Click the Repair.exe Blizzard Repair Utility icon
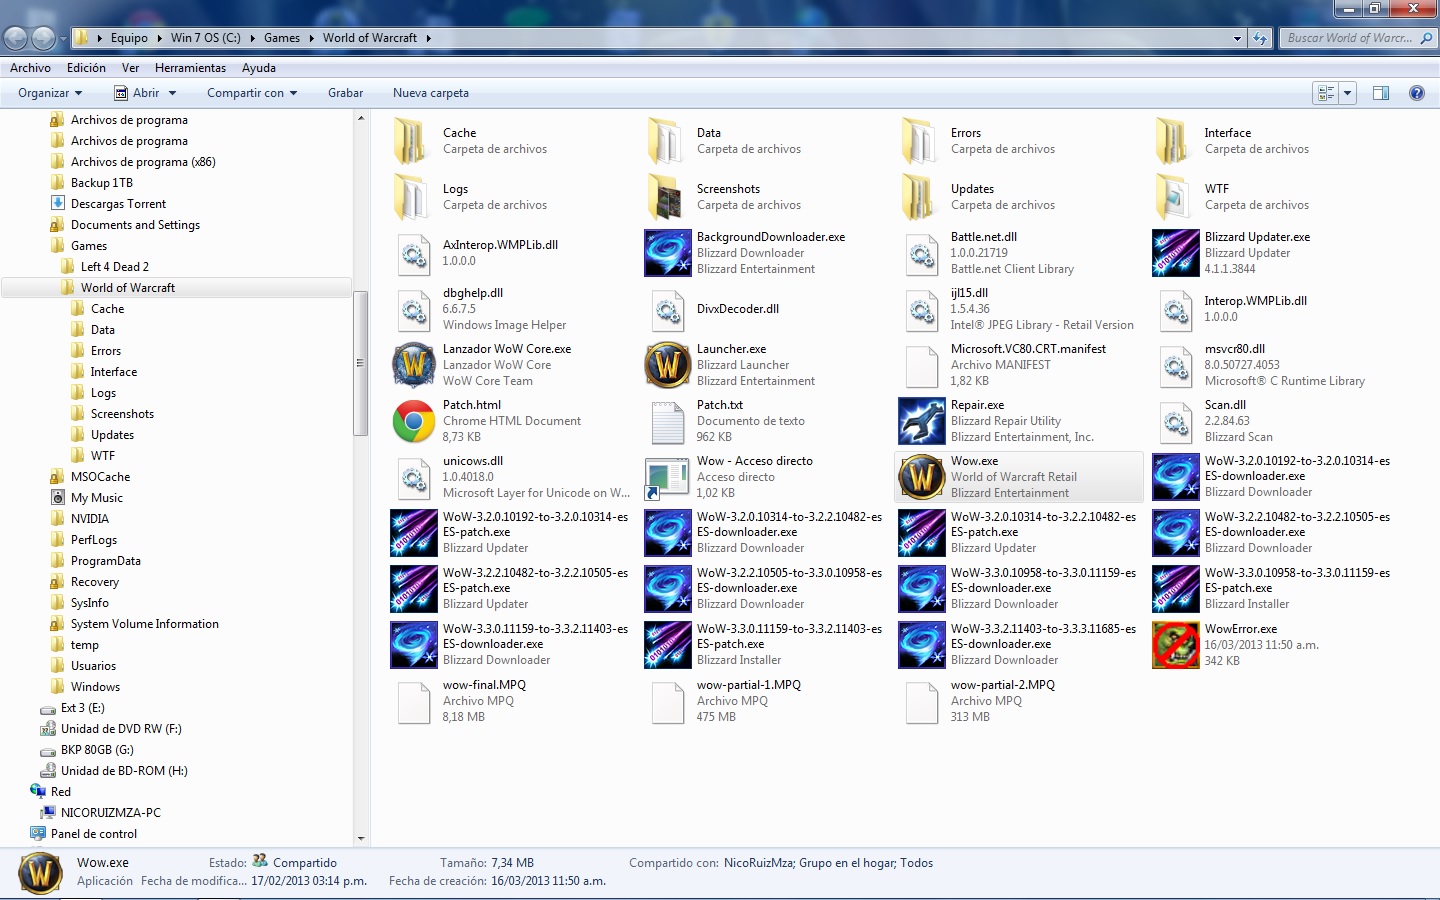The image size is (1440, 900). tap(921, 421)
